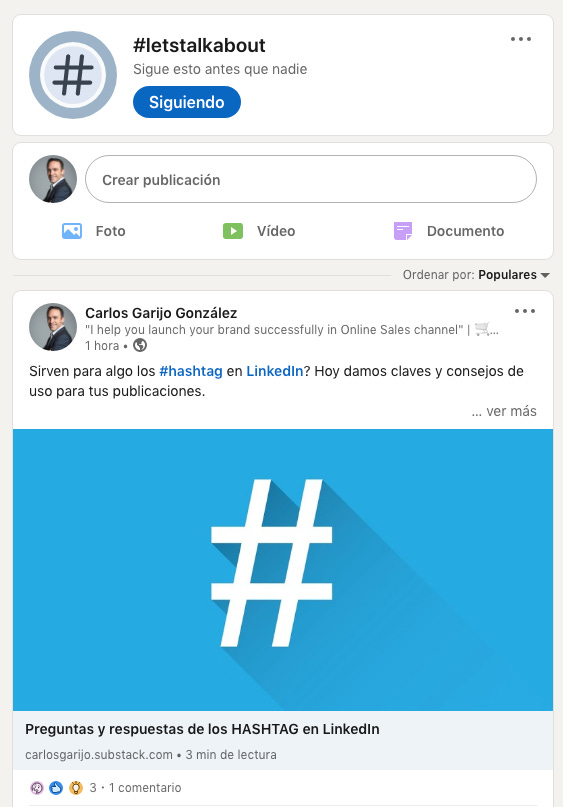The image size is (563, 807).
Task: Open article Preguntas y respuestas de los HASHTAG
Action: click(x=202, y=729)
